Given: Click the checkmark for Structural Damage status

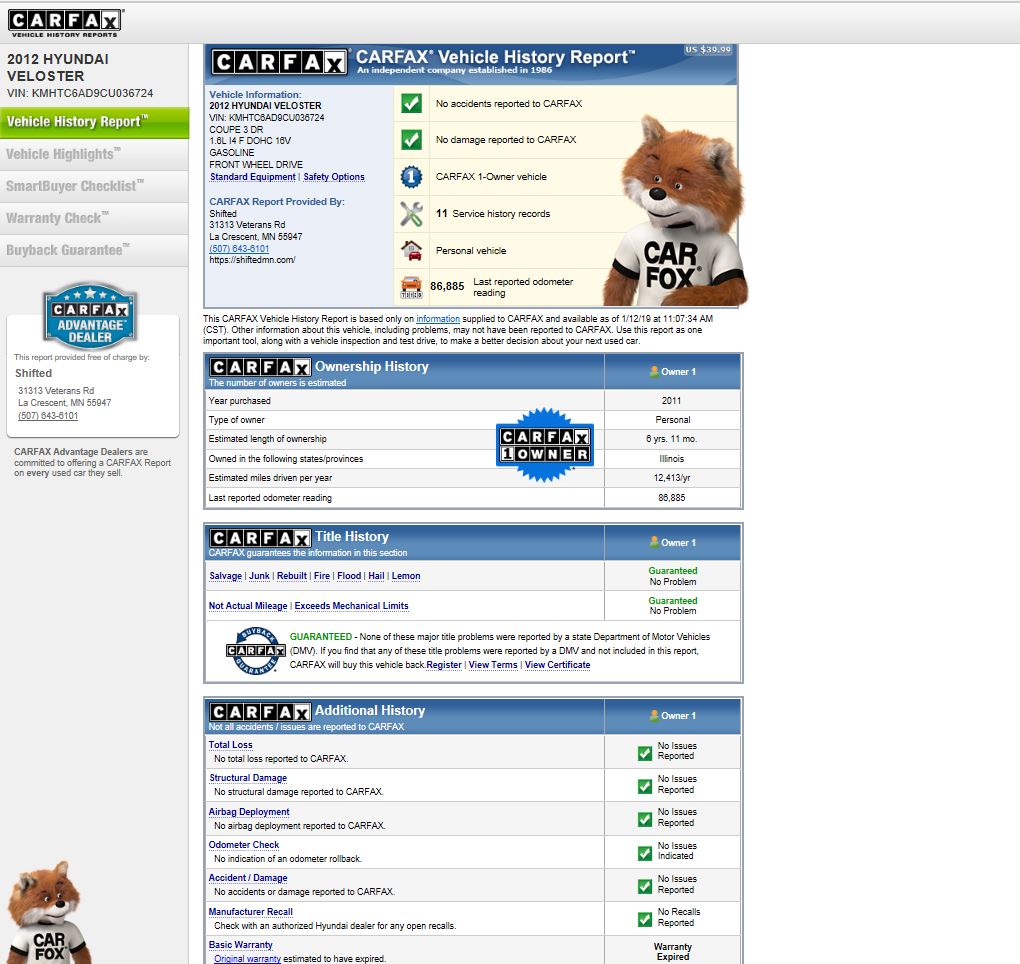Looking at the screenshot, I should [645, 786].
